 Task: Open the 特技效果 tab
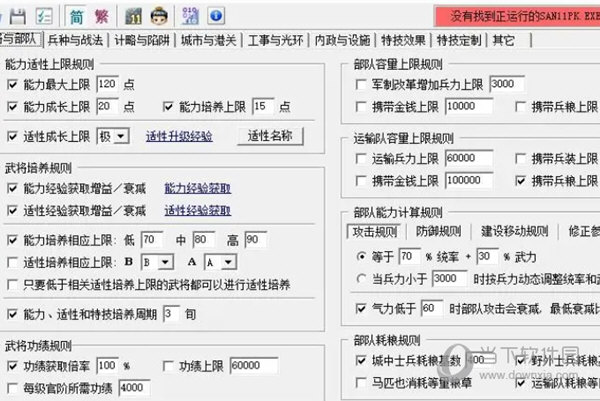point(403,40)
